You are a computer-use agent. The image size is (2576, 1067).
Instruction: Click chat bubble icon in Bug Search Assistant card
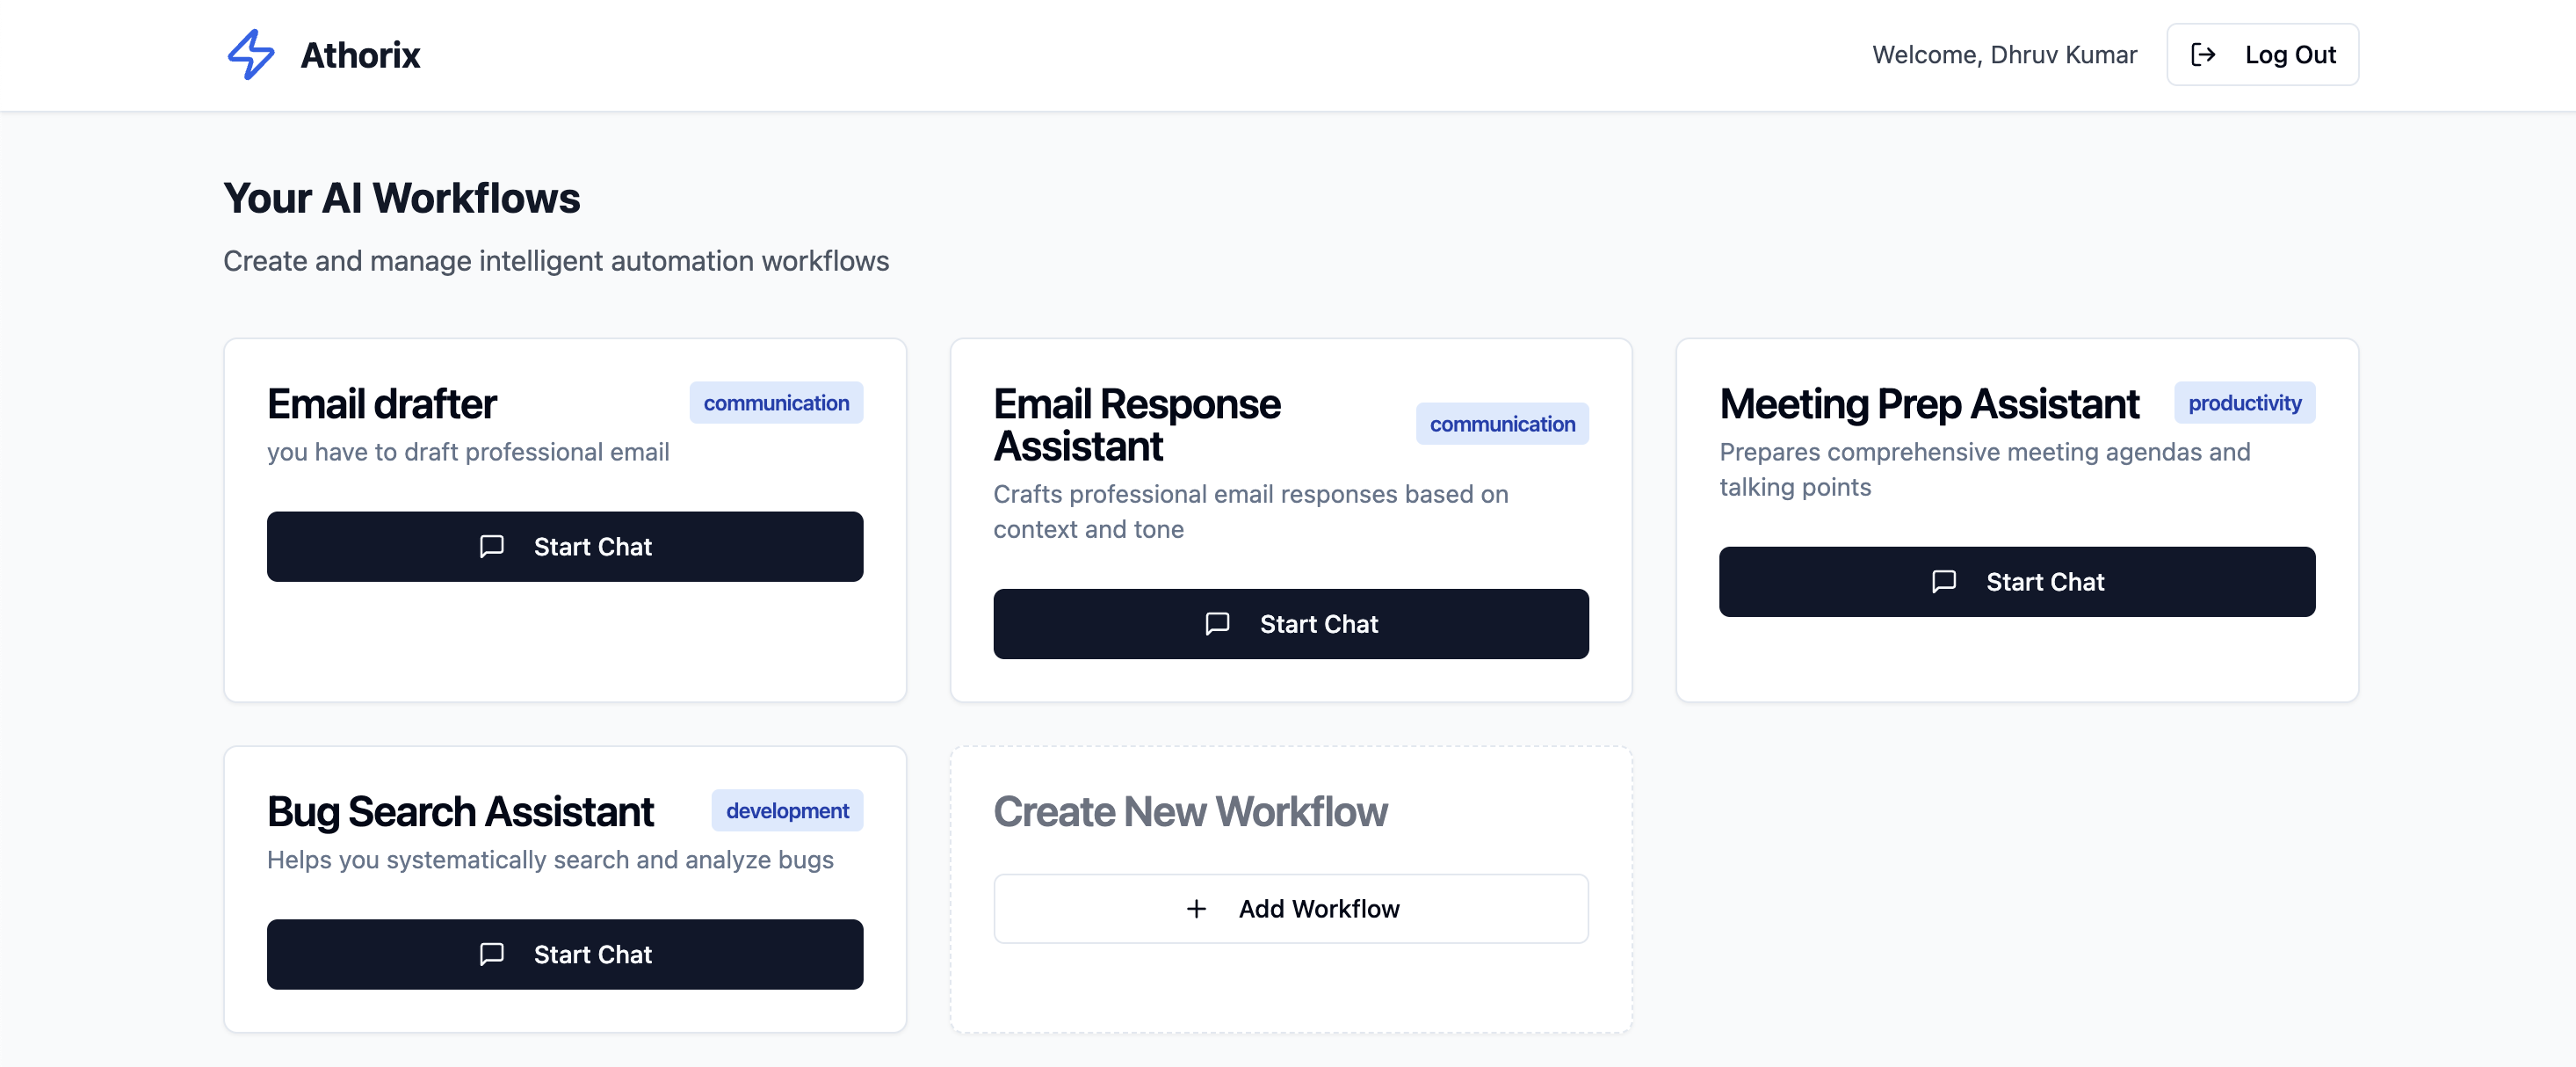(491, 954)
